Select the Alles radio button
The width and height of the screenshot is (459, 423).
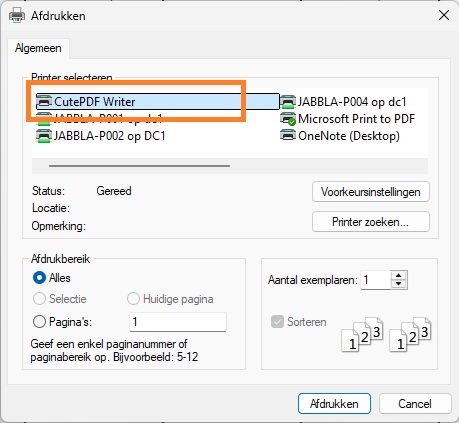39,278
